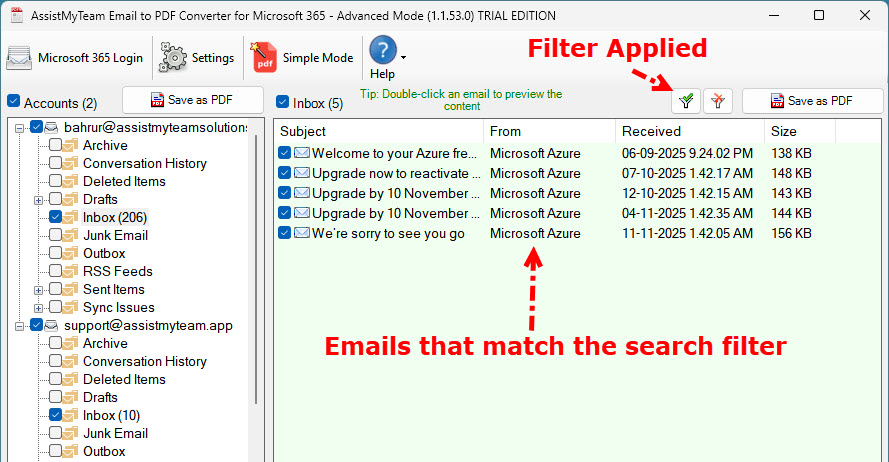Click Save as PDF button above the email list
The image size is (889, 462).
point(812,101)
